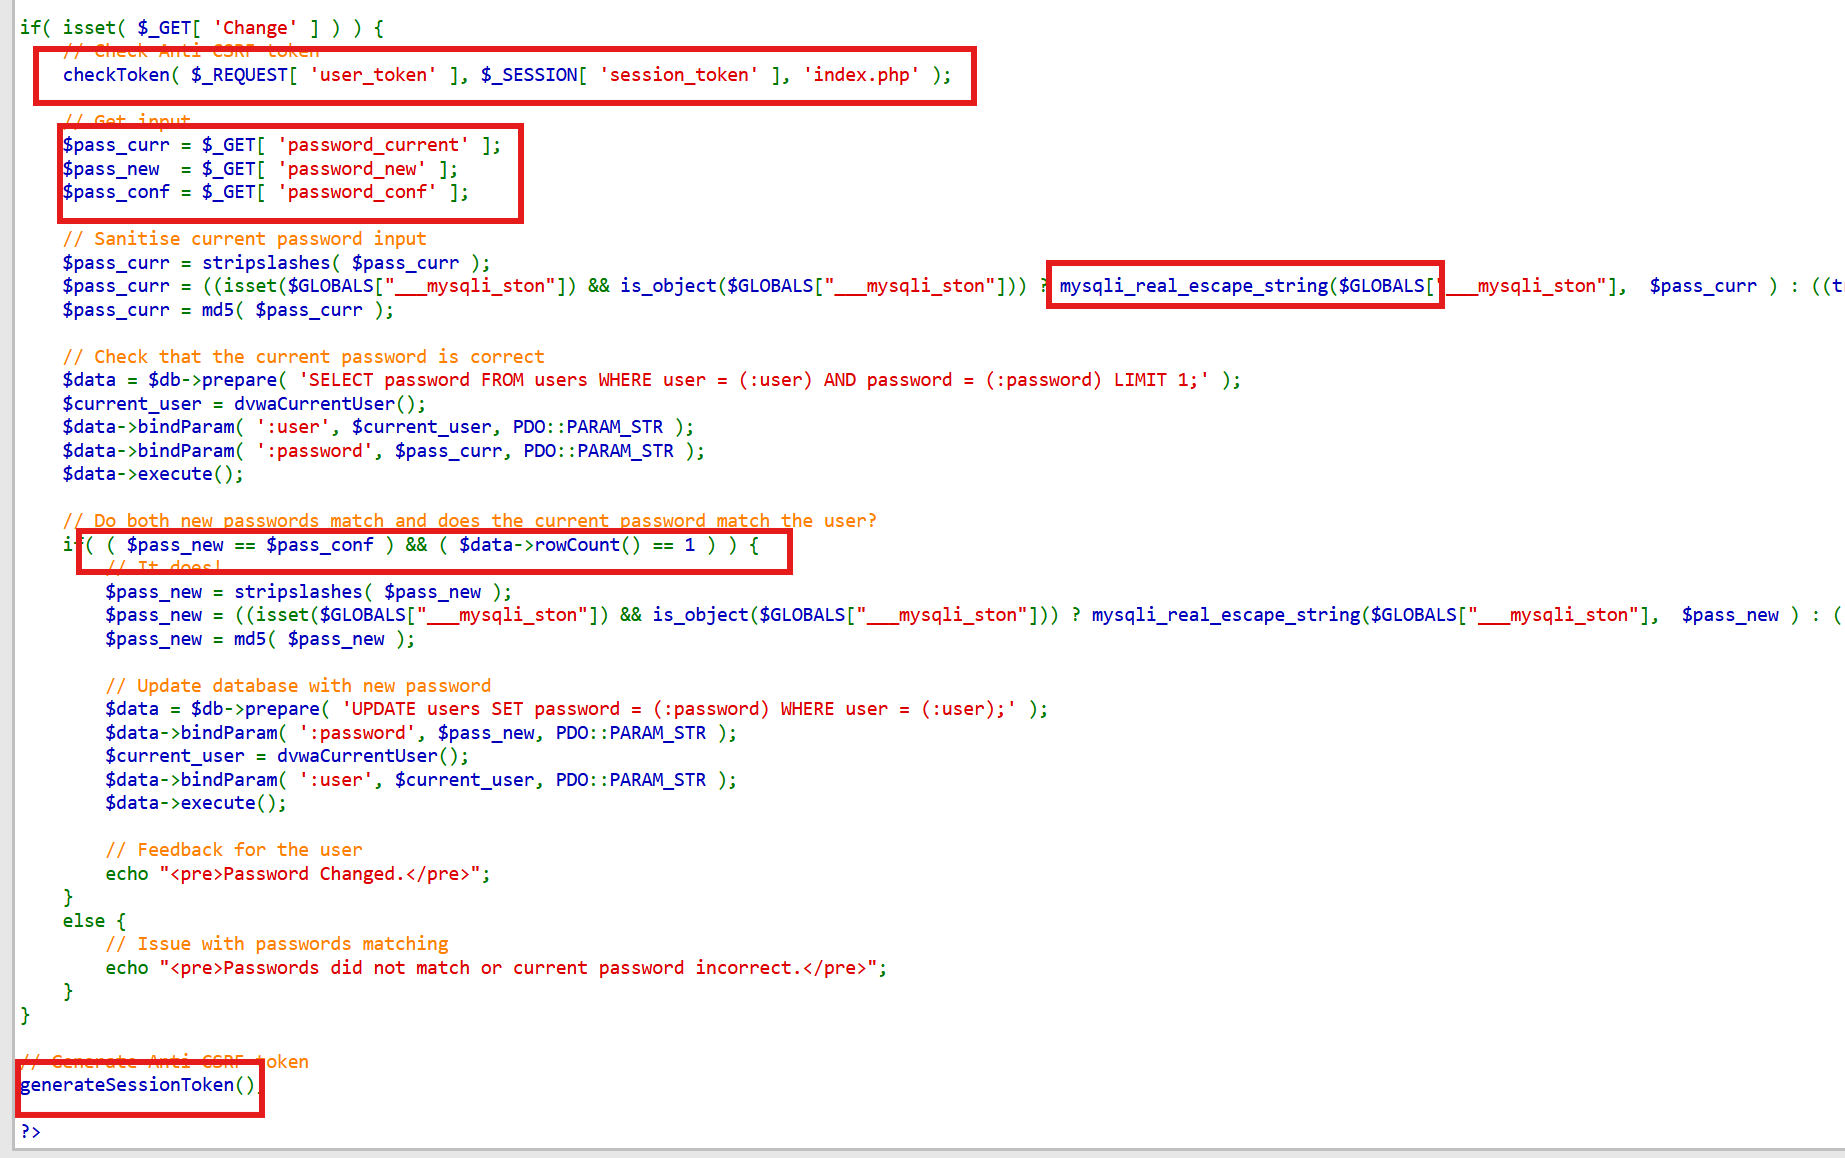Click the $data->rowCount() == 1 condition line
The image size is (1845, 1158).
pos(411,545)
